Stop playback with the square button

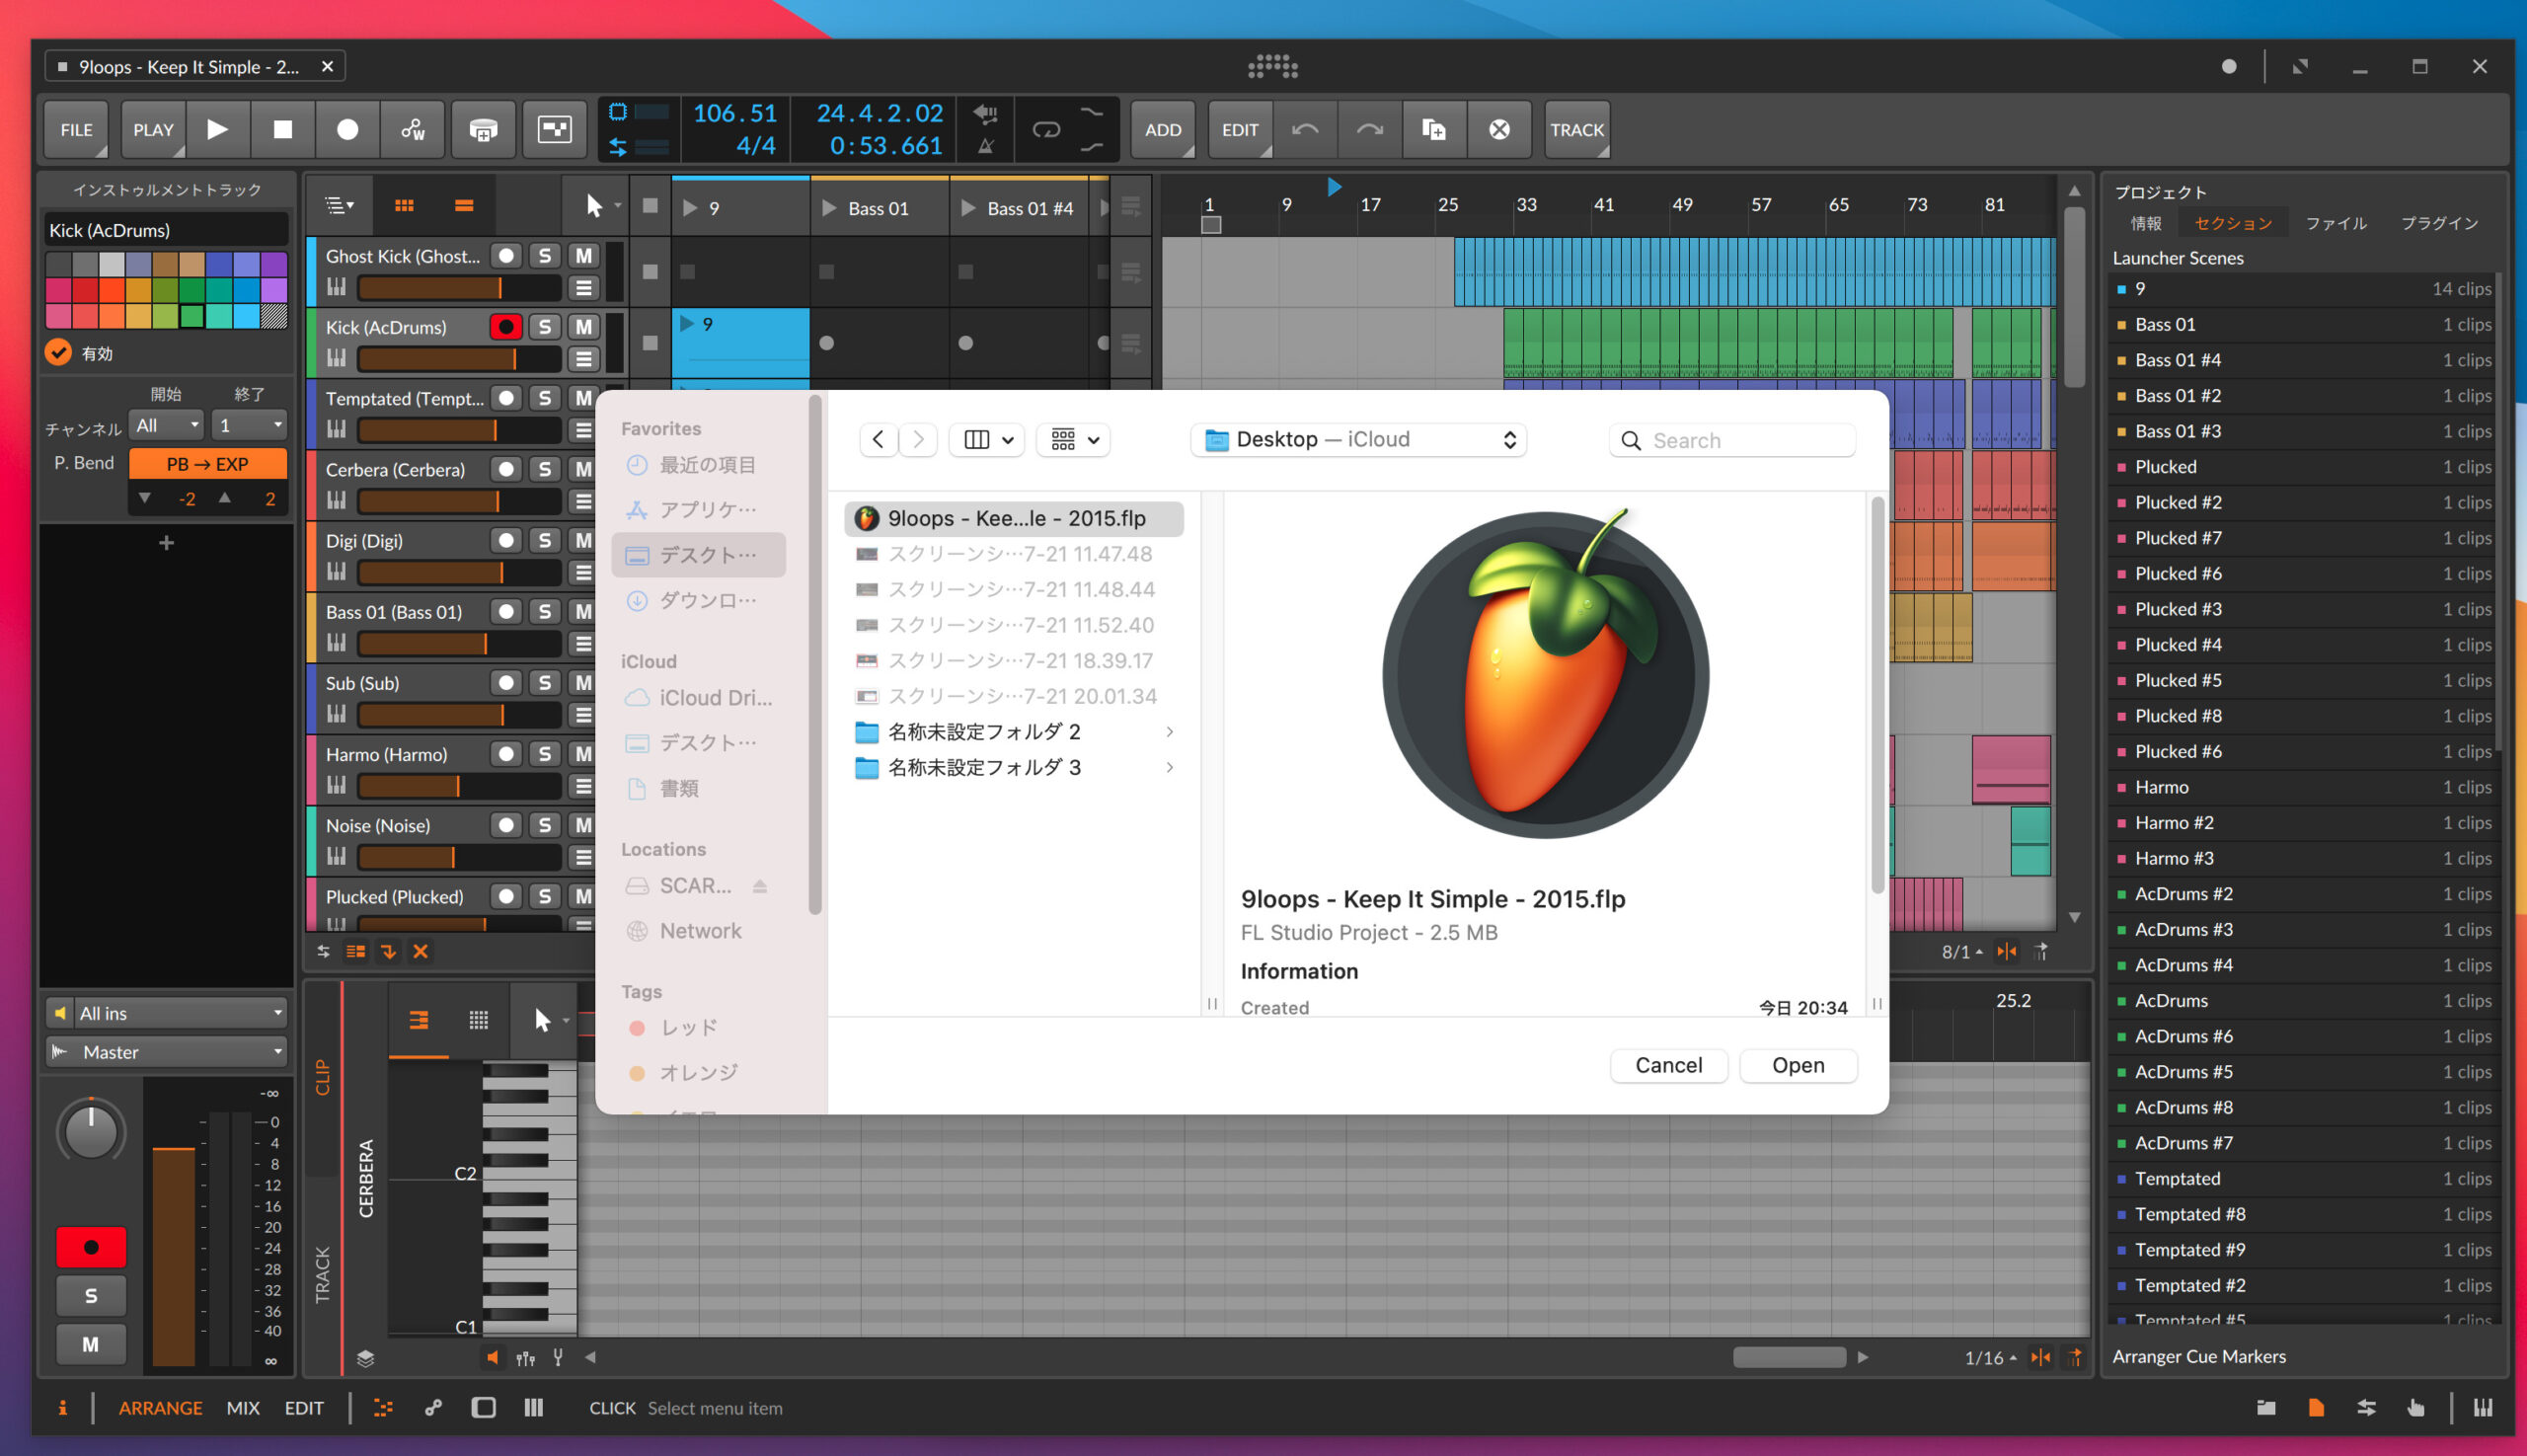[283, 129]
